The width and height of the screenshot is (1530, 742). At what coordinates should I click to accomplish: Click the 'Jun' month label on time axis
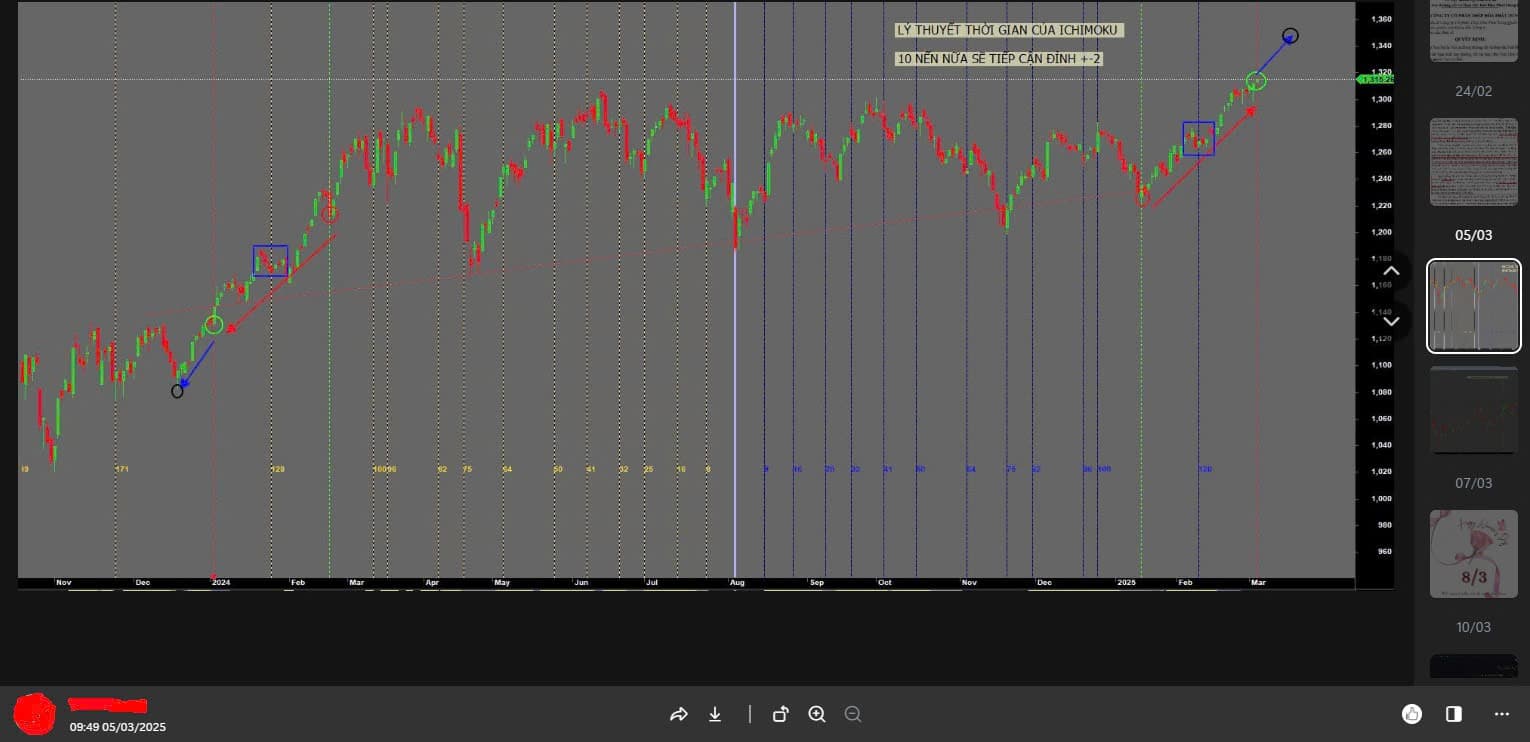click(x=581, y=582)
